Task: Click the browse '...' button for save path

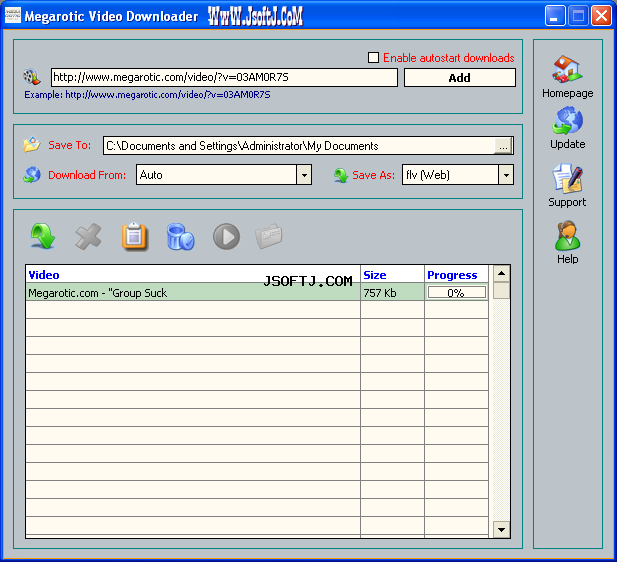Action: coord(503,146)
